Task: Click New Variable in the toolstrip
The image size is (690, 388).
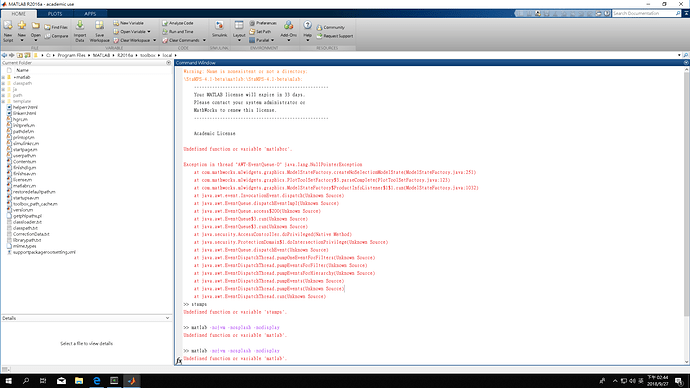Action: coord(128,23)
